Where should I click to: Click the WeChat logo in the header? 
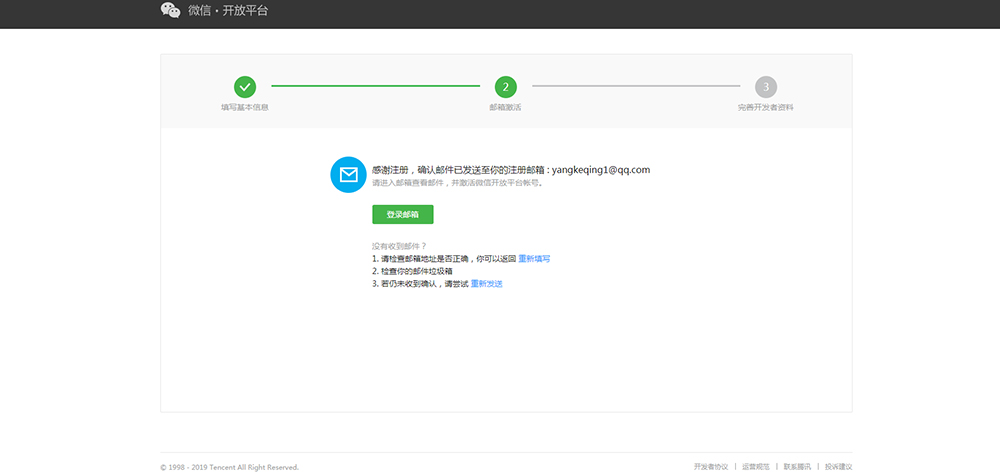tap(171, 11)
